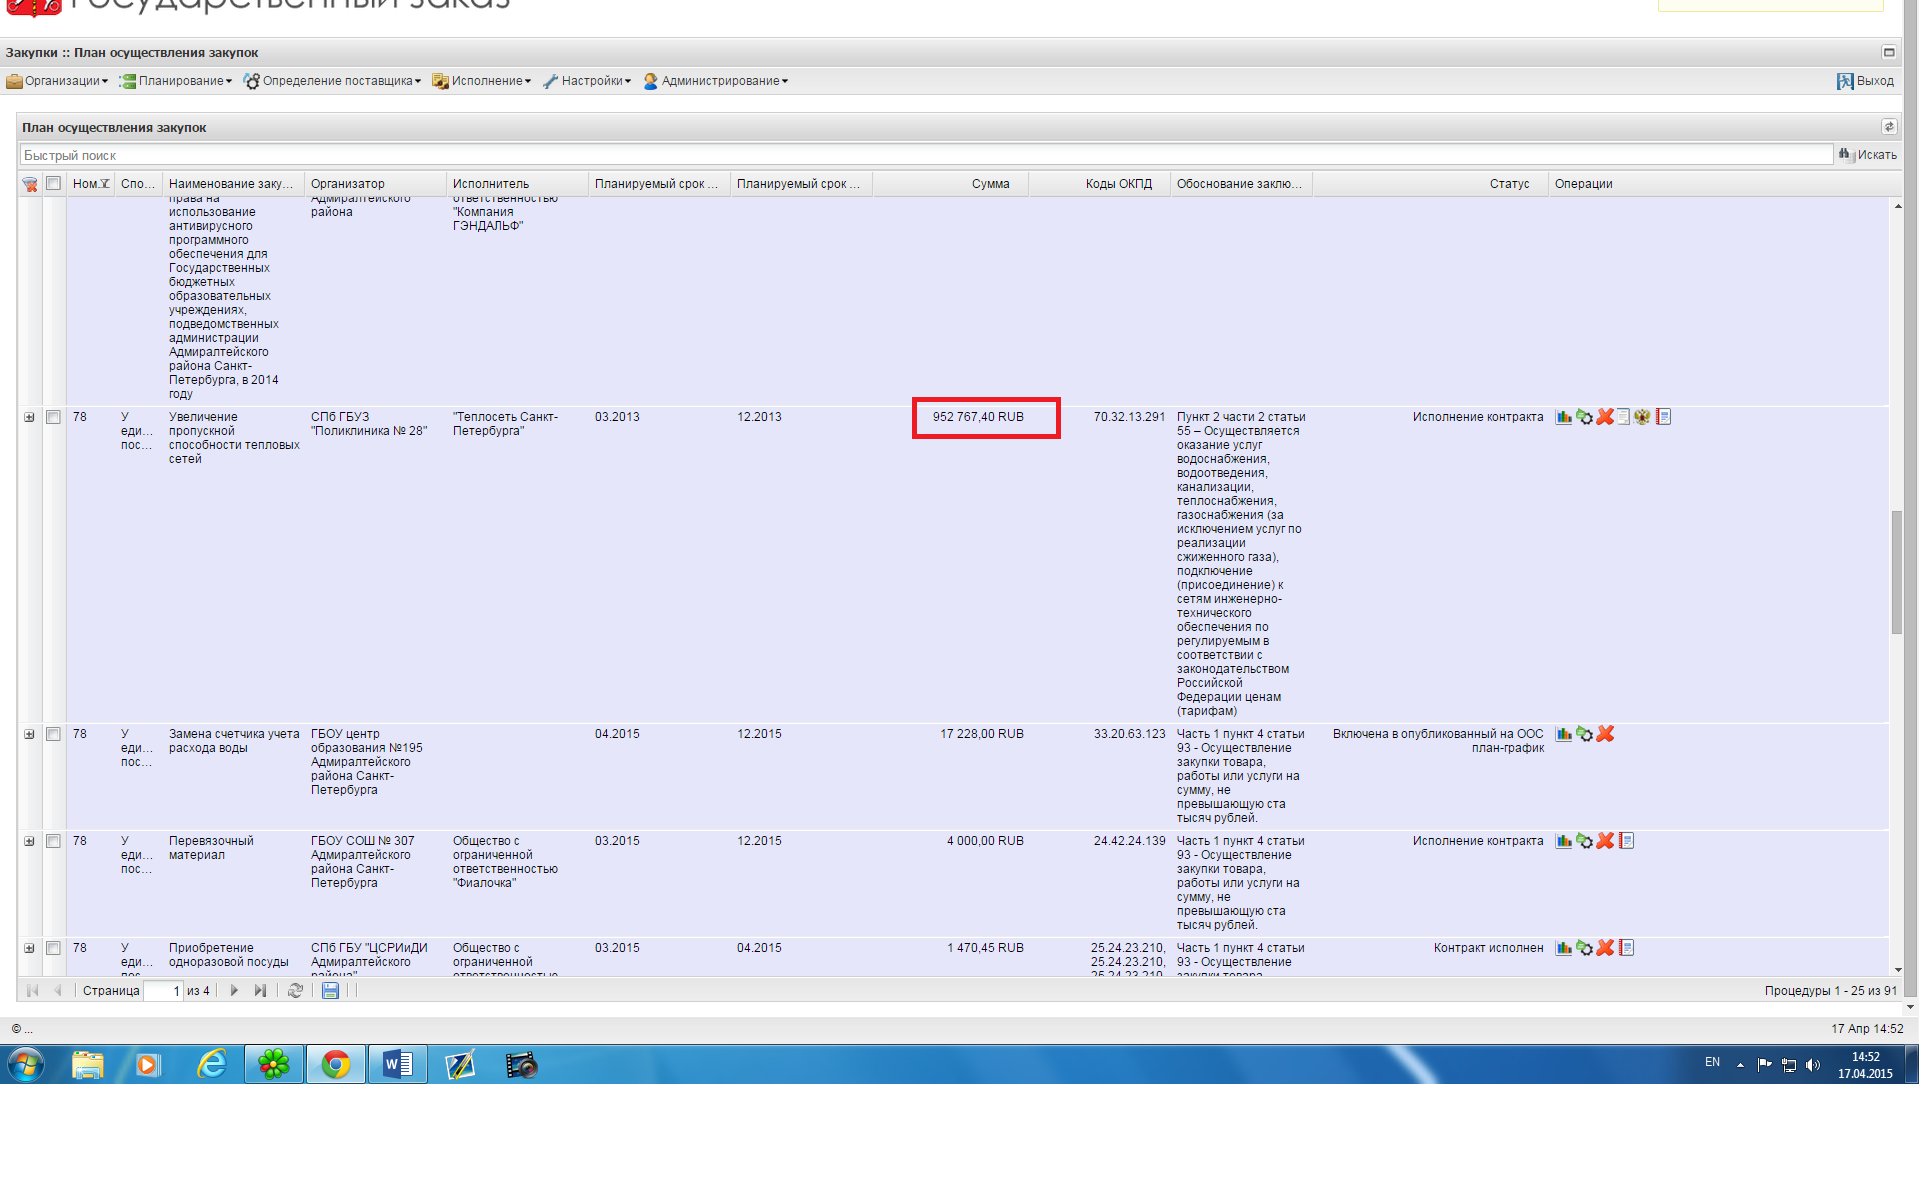Open the Настройки dropdown menu
The height and width of the screenshot is (1200, 1920).
tap(587, 81)
